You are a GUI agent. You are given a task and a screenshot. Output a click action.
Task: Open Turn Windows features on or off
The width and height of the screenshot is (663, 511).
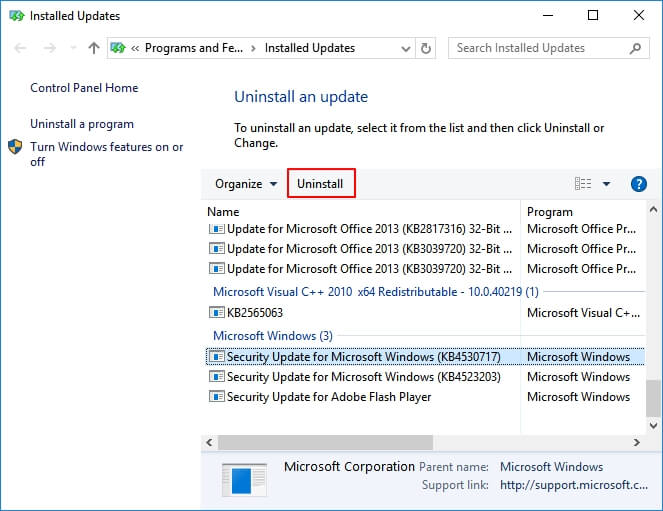click(x=106, y=154)
